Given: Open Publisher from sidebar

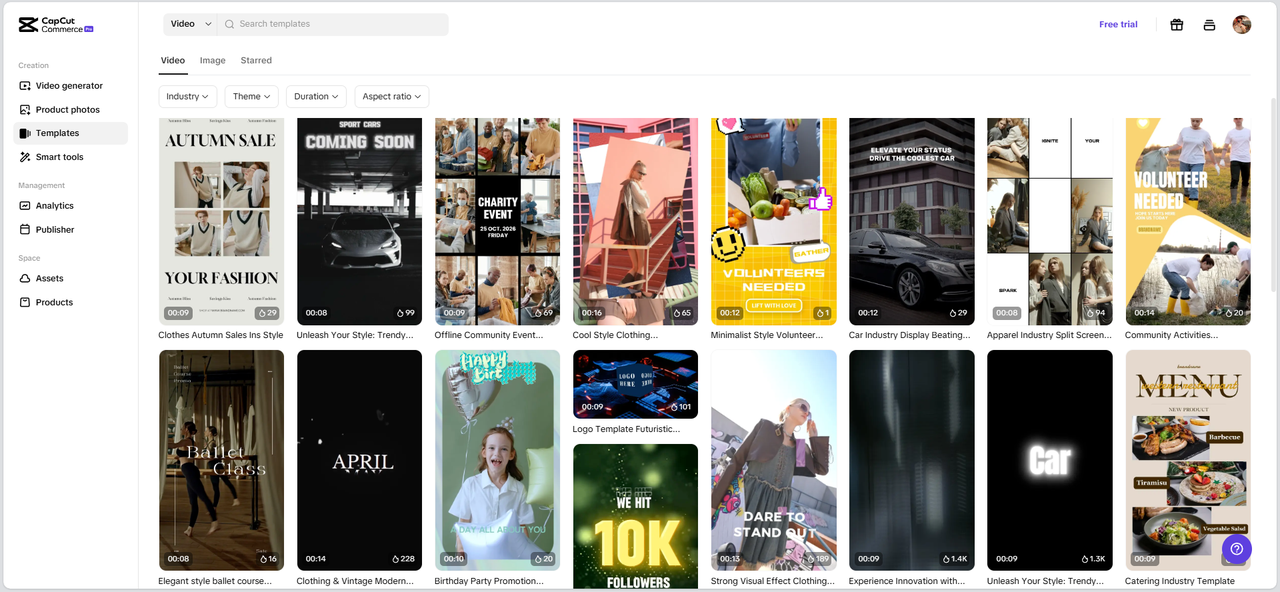Looking at the screenshot, I should (x=55, y=230).
